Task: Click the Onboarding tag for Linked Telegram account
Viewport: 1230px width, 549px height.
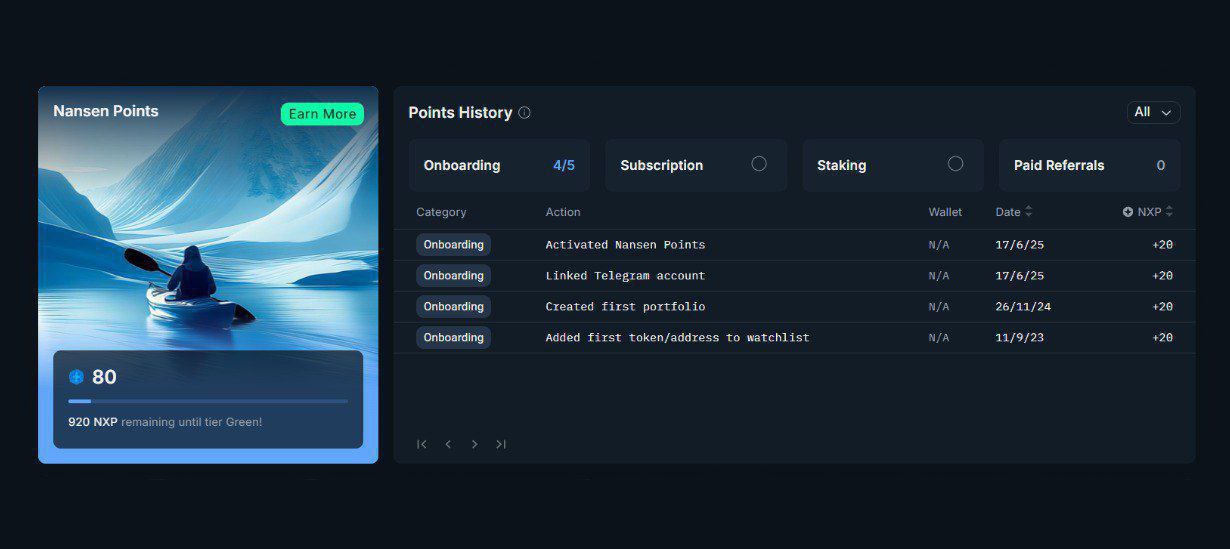Action: (x=453, y=276)
